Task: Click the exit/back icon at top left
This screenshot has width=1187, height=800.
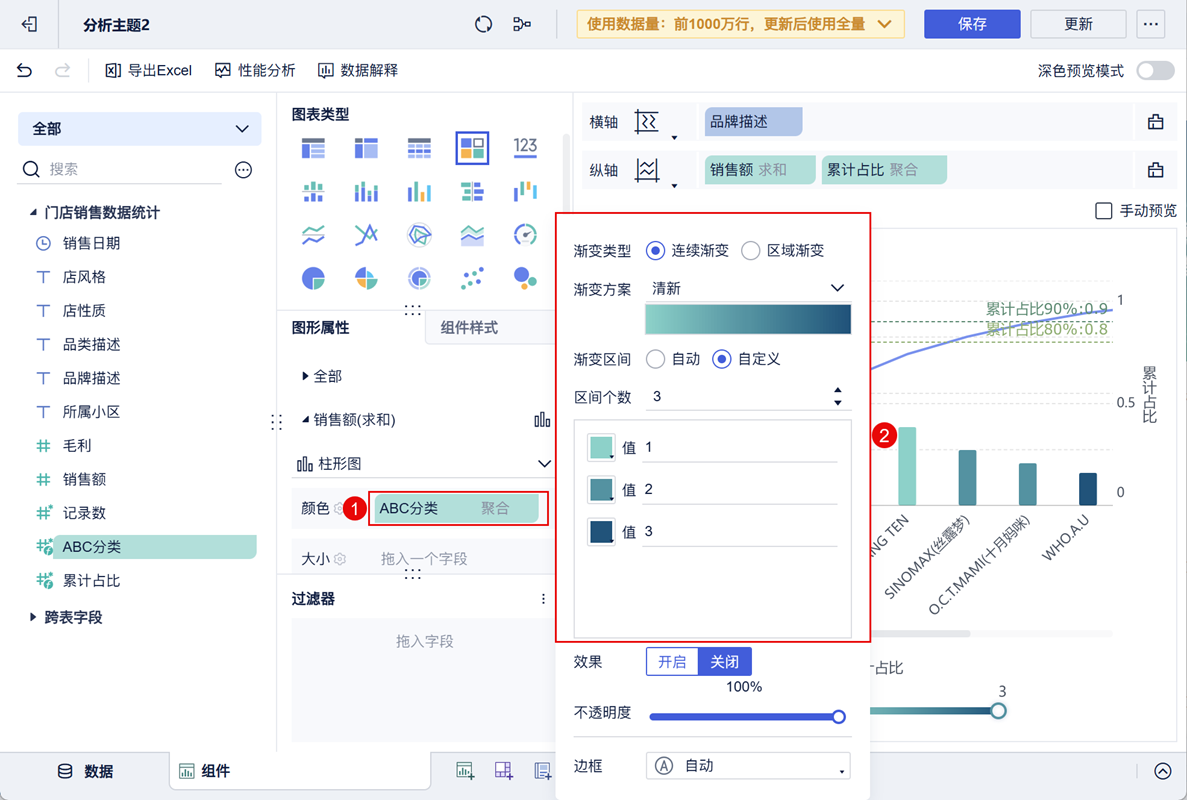Action: 30,25
